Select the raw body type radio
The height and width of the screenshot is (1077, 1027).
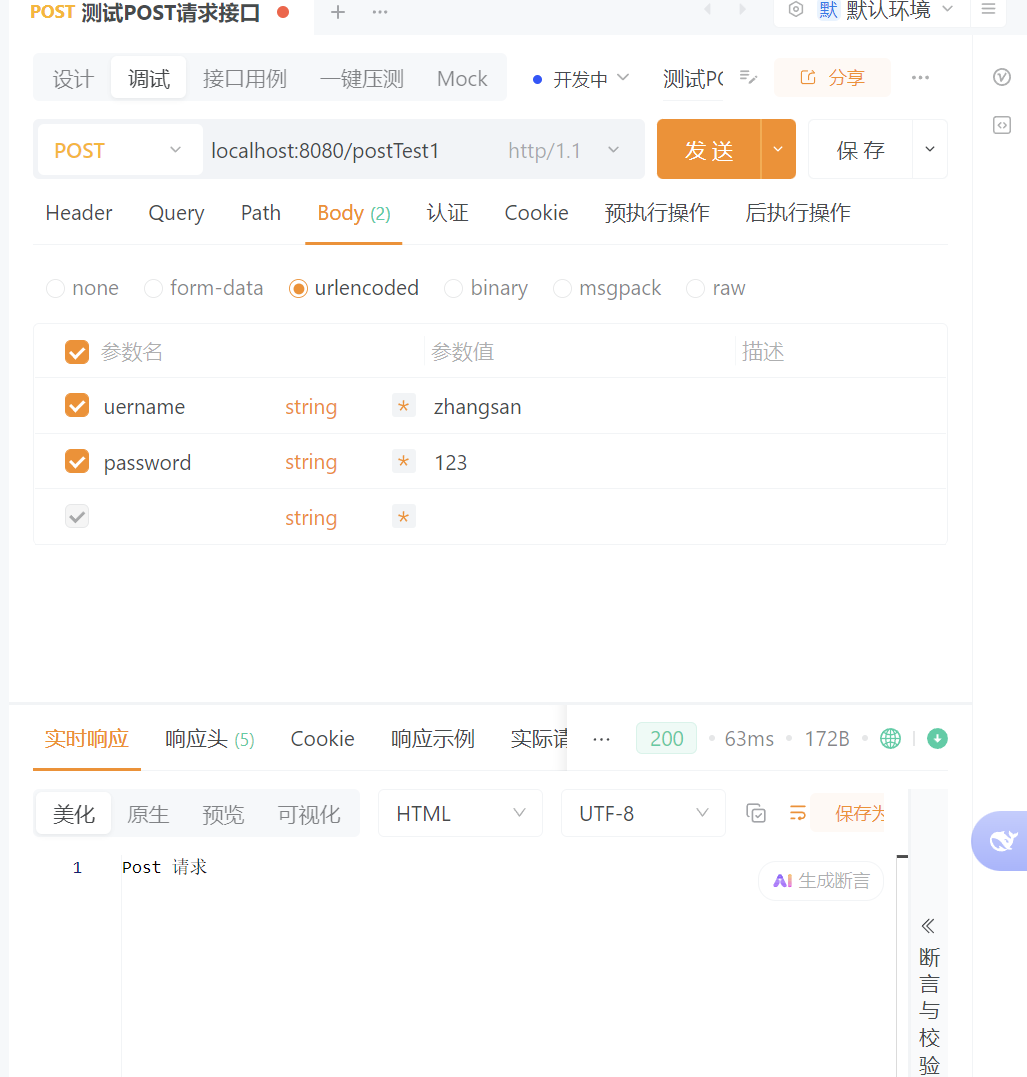tap(695, 288)
